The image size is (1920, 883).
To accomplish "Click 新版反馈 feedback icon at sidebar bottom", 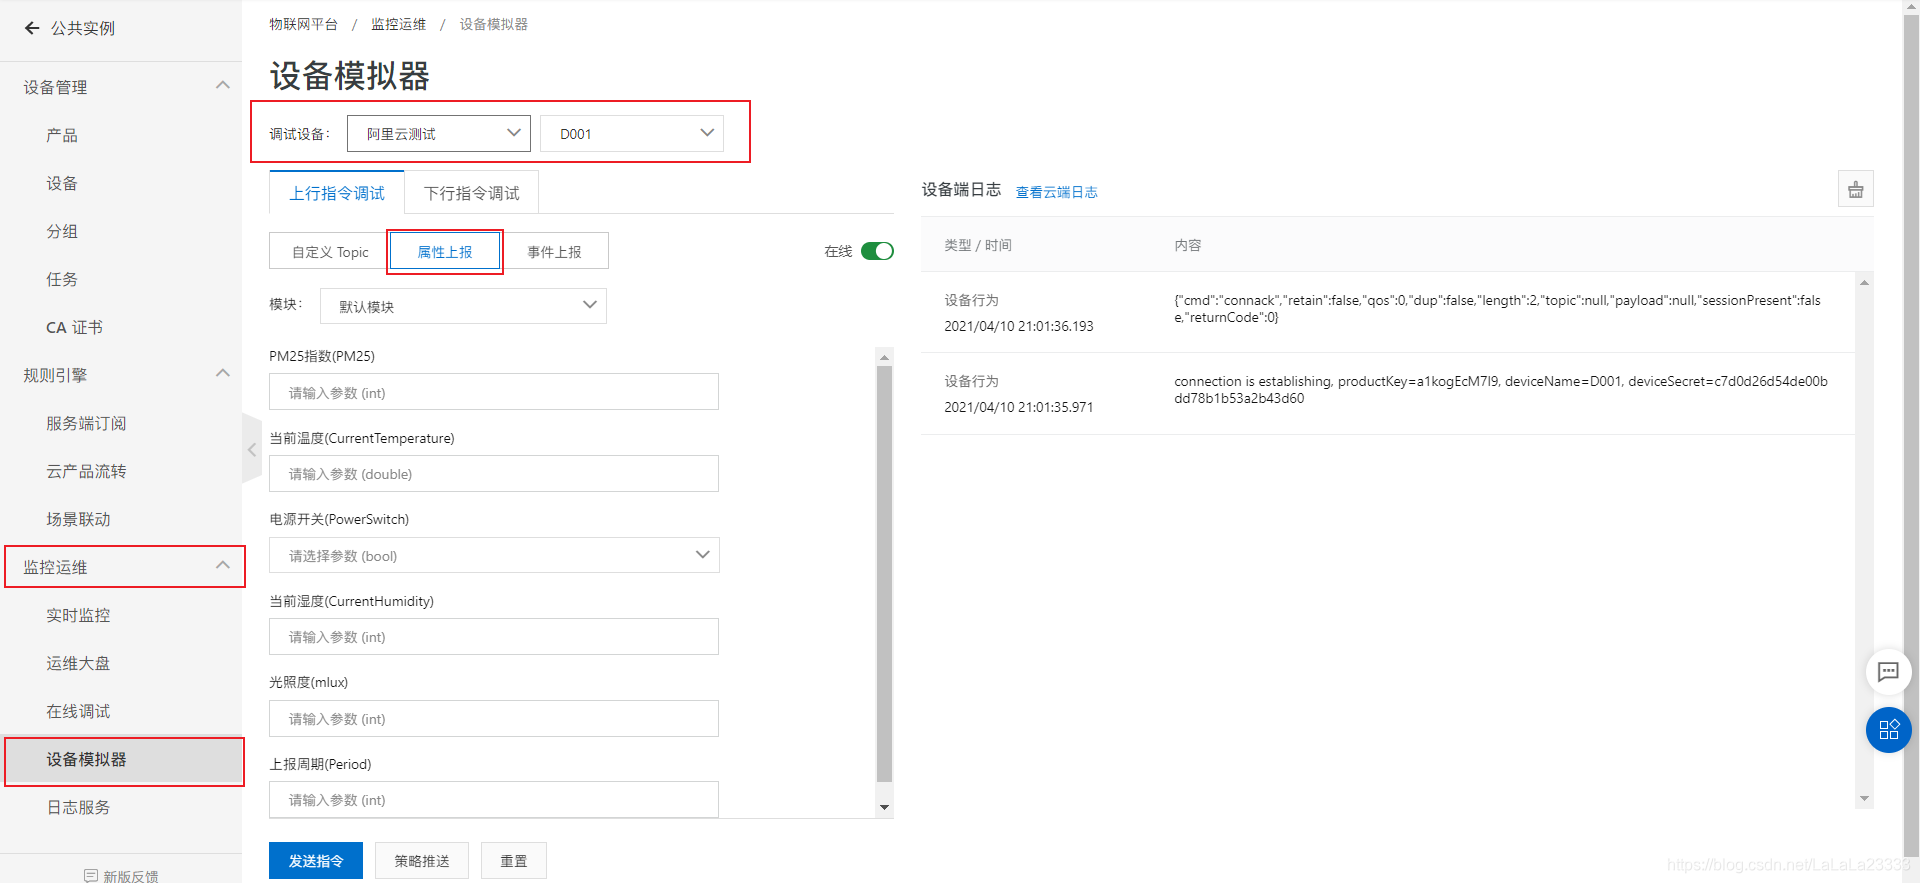I will [x=91, y=876].
